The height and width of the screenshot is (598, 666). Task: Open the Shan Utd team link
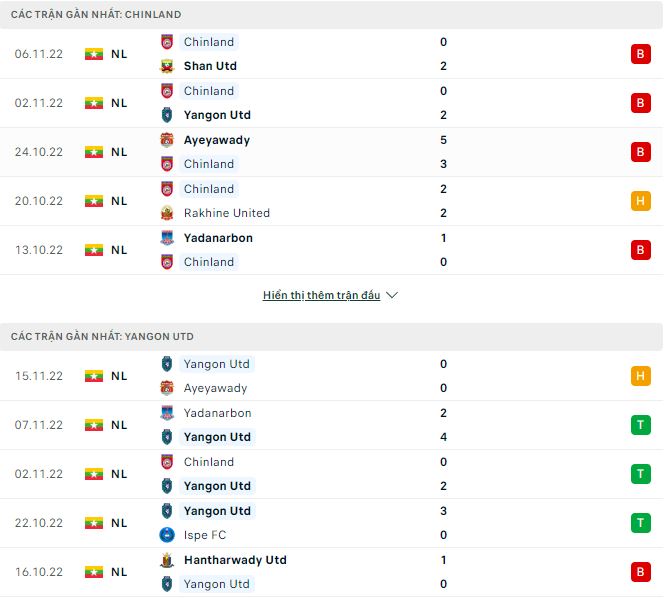210,66
